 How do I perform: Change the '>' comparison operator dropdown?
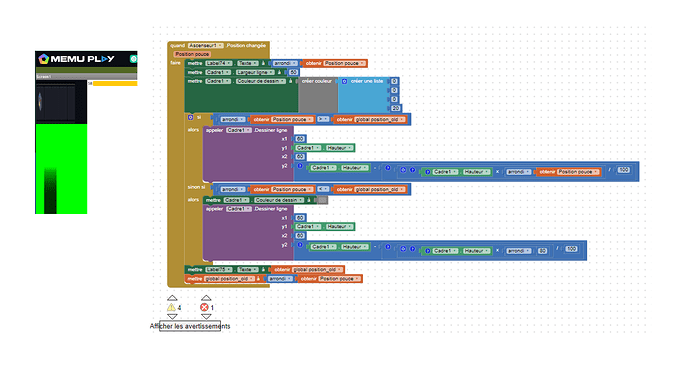click(323, 119)
